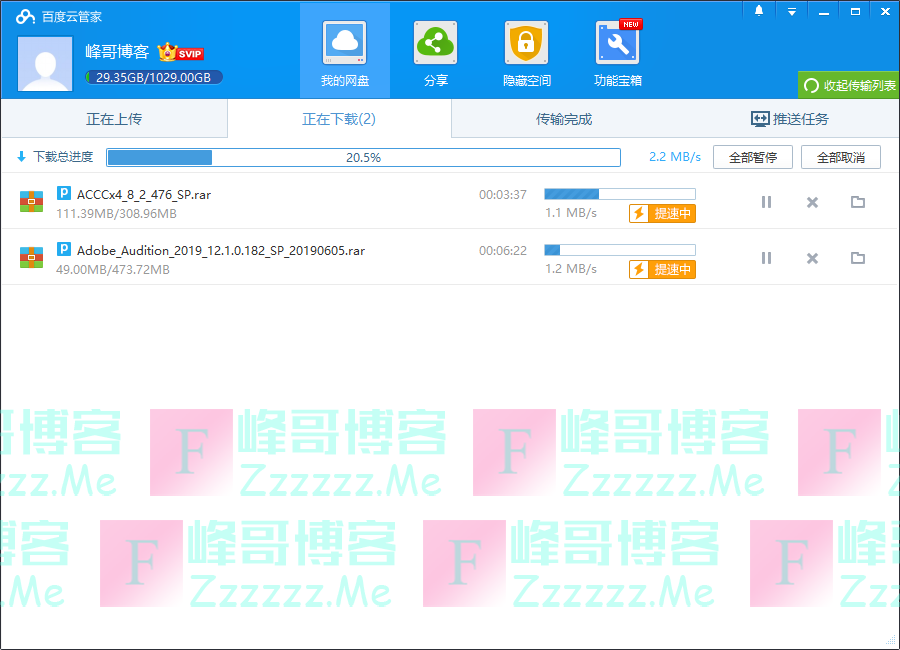Collapse transfer list with 收起传输列表
Image resolution: width=900 pixels, height=650 pixels.
849,86
